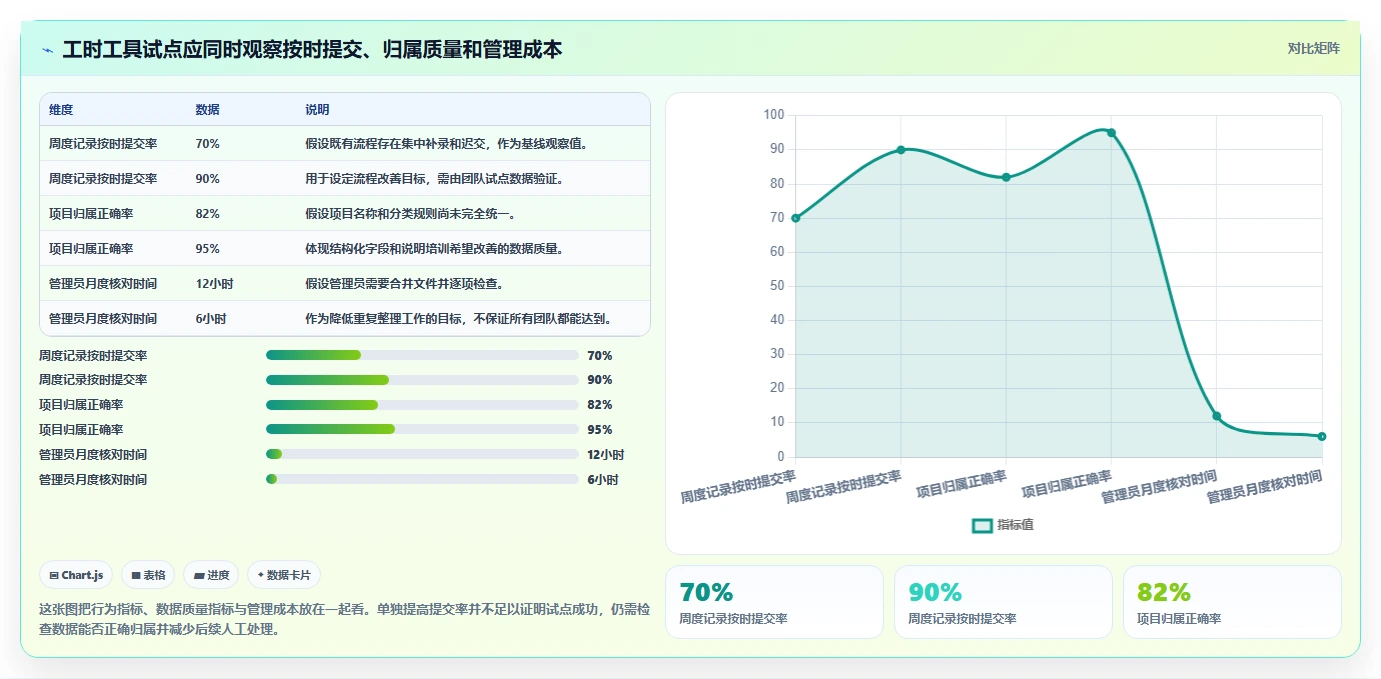Click the 表格 chip
Screen dimensions: 1381x679
148,575
